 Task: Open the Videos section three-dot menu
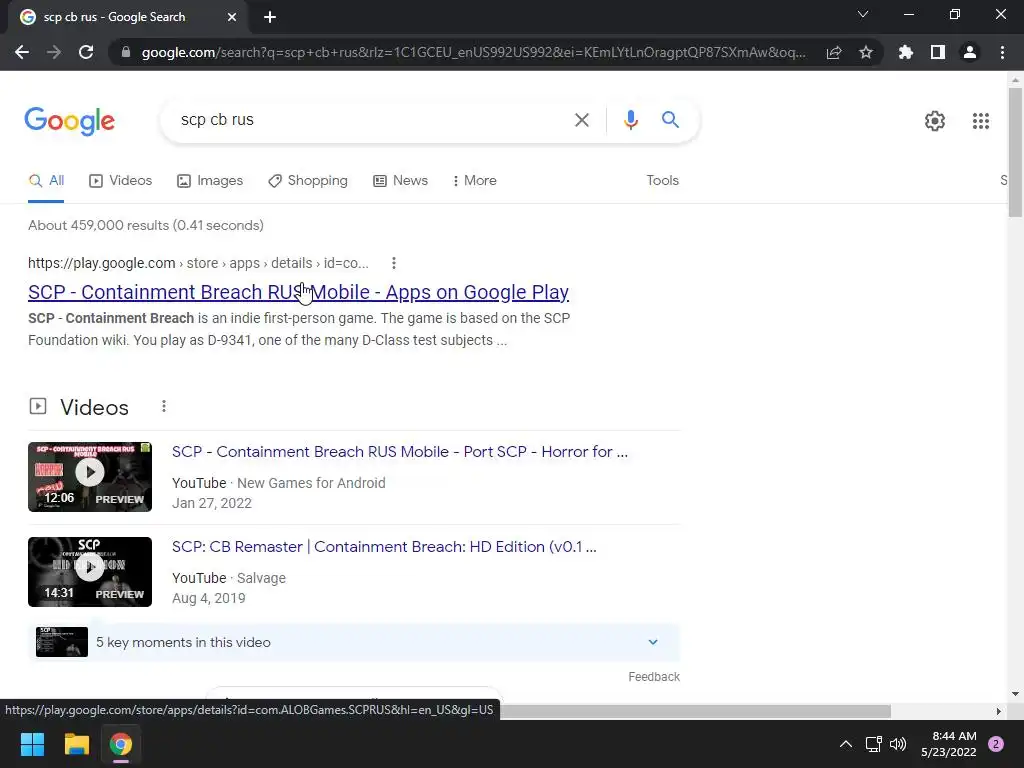tap(164, 407)
